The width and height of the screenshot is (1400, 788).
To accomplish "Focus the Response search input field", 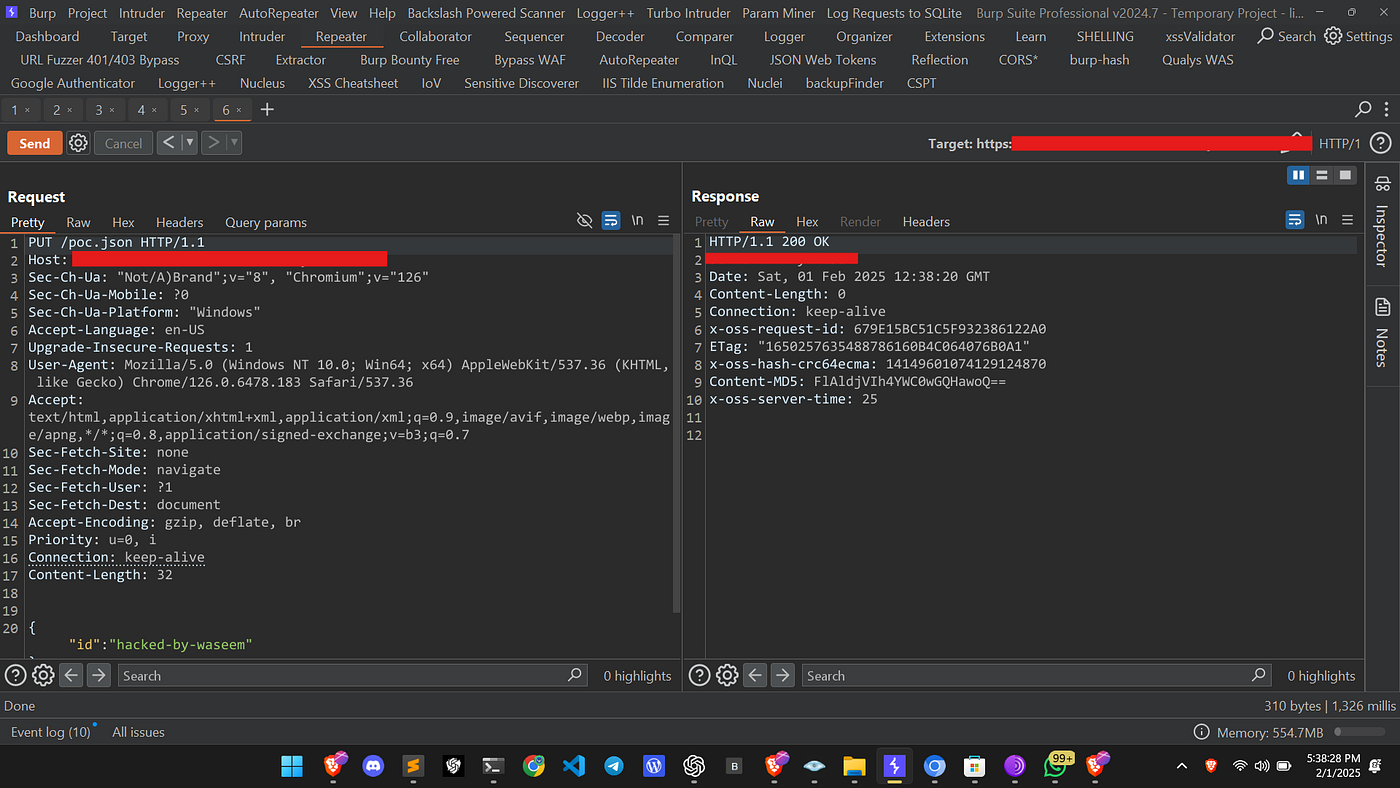I will 1036,675.
